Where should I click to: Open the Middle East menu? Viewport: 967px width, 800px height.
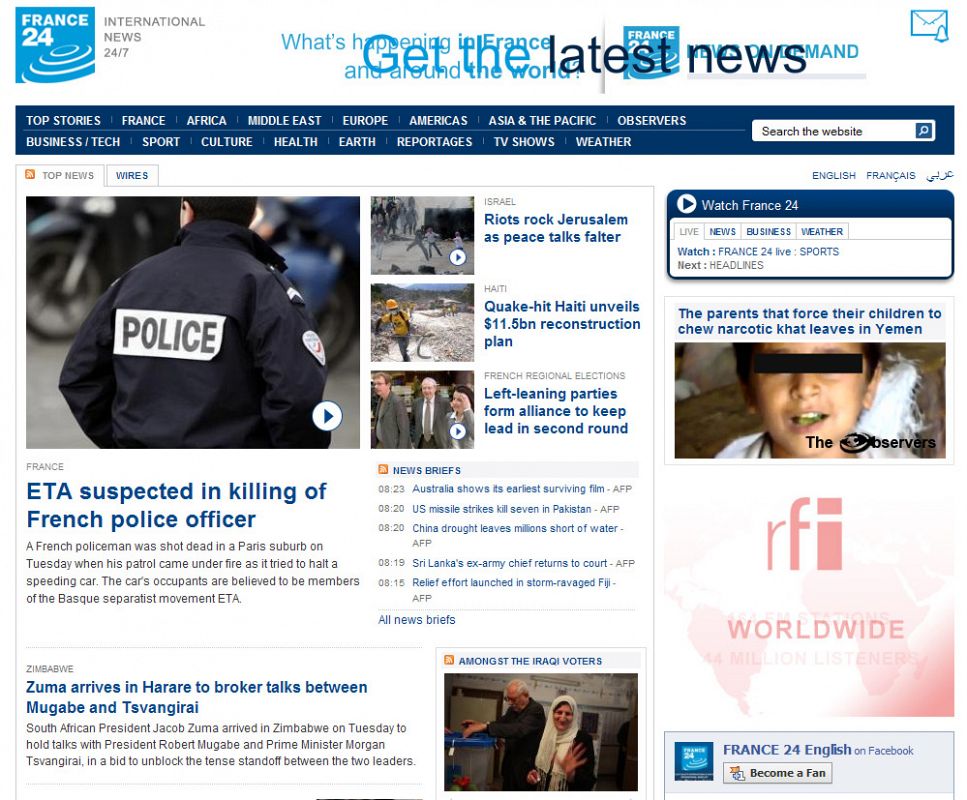(284, 121)
